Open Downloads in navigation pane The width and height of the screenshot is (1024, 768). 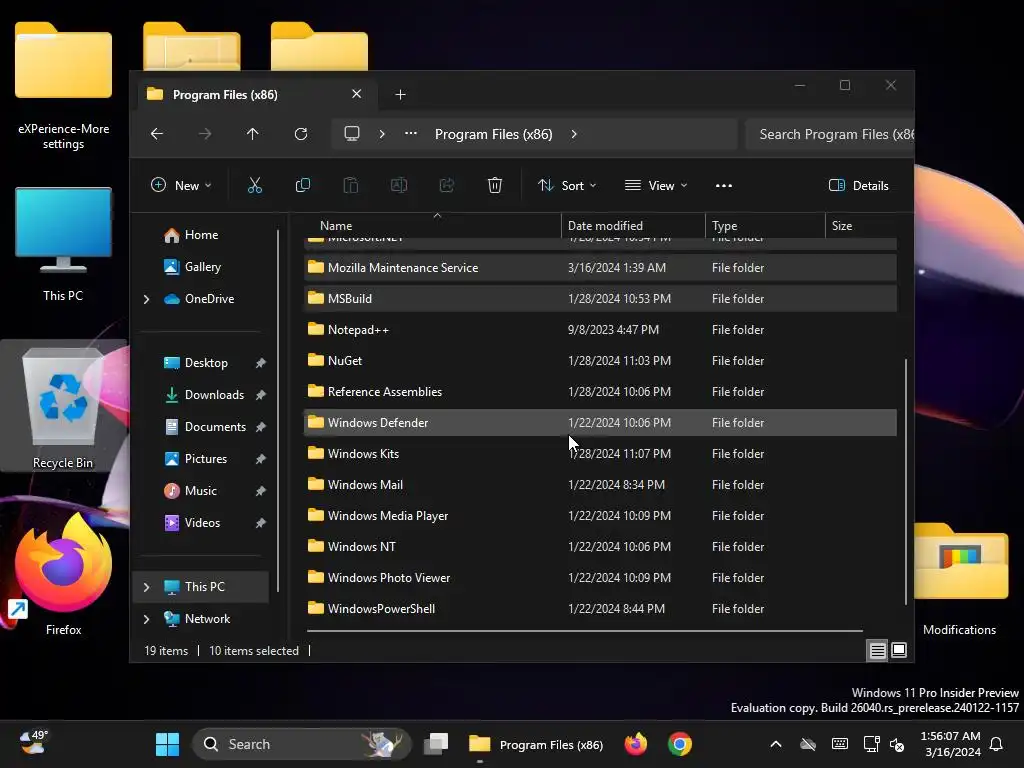click(214, 395)
